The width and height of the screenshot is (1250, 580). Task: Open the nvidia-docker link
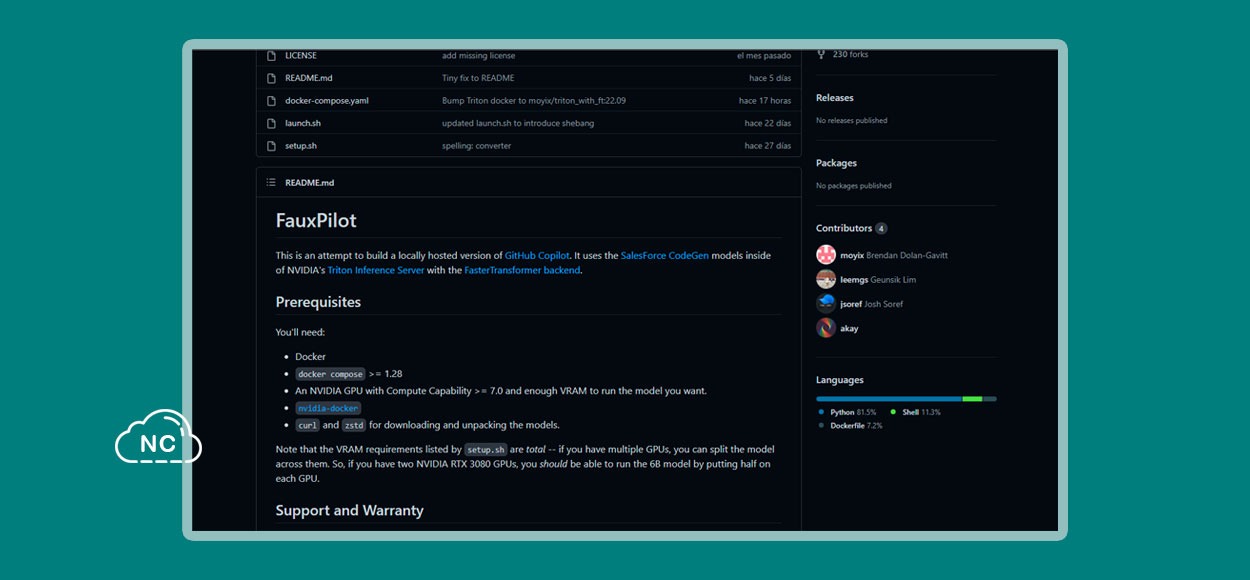(x=328, y=408)
